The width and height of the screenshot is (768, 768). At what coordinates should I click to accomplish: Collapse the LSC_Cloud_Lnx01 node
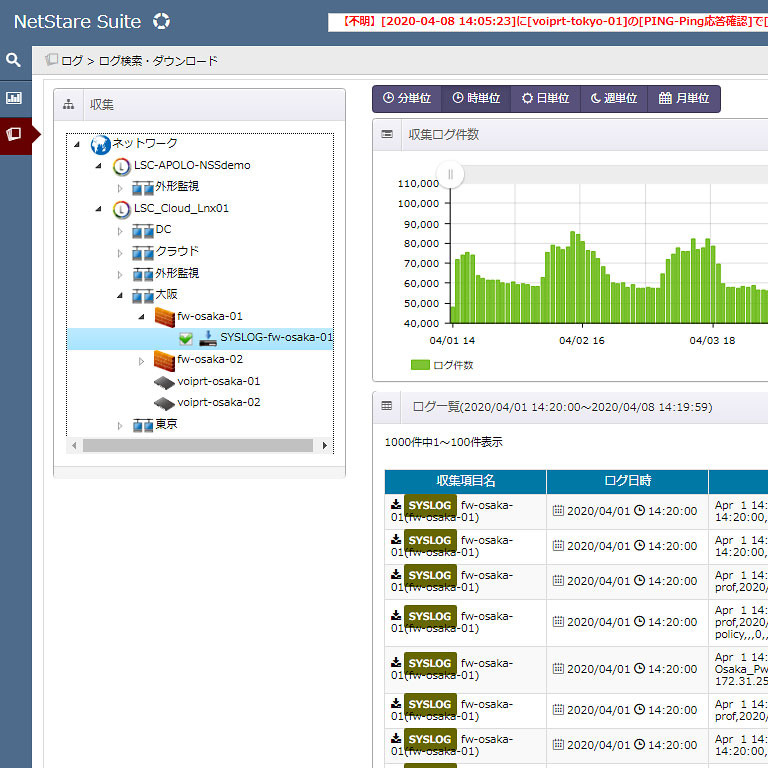98,209
